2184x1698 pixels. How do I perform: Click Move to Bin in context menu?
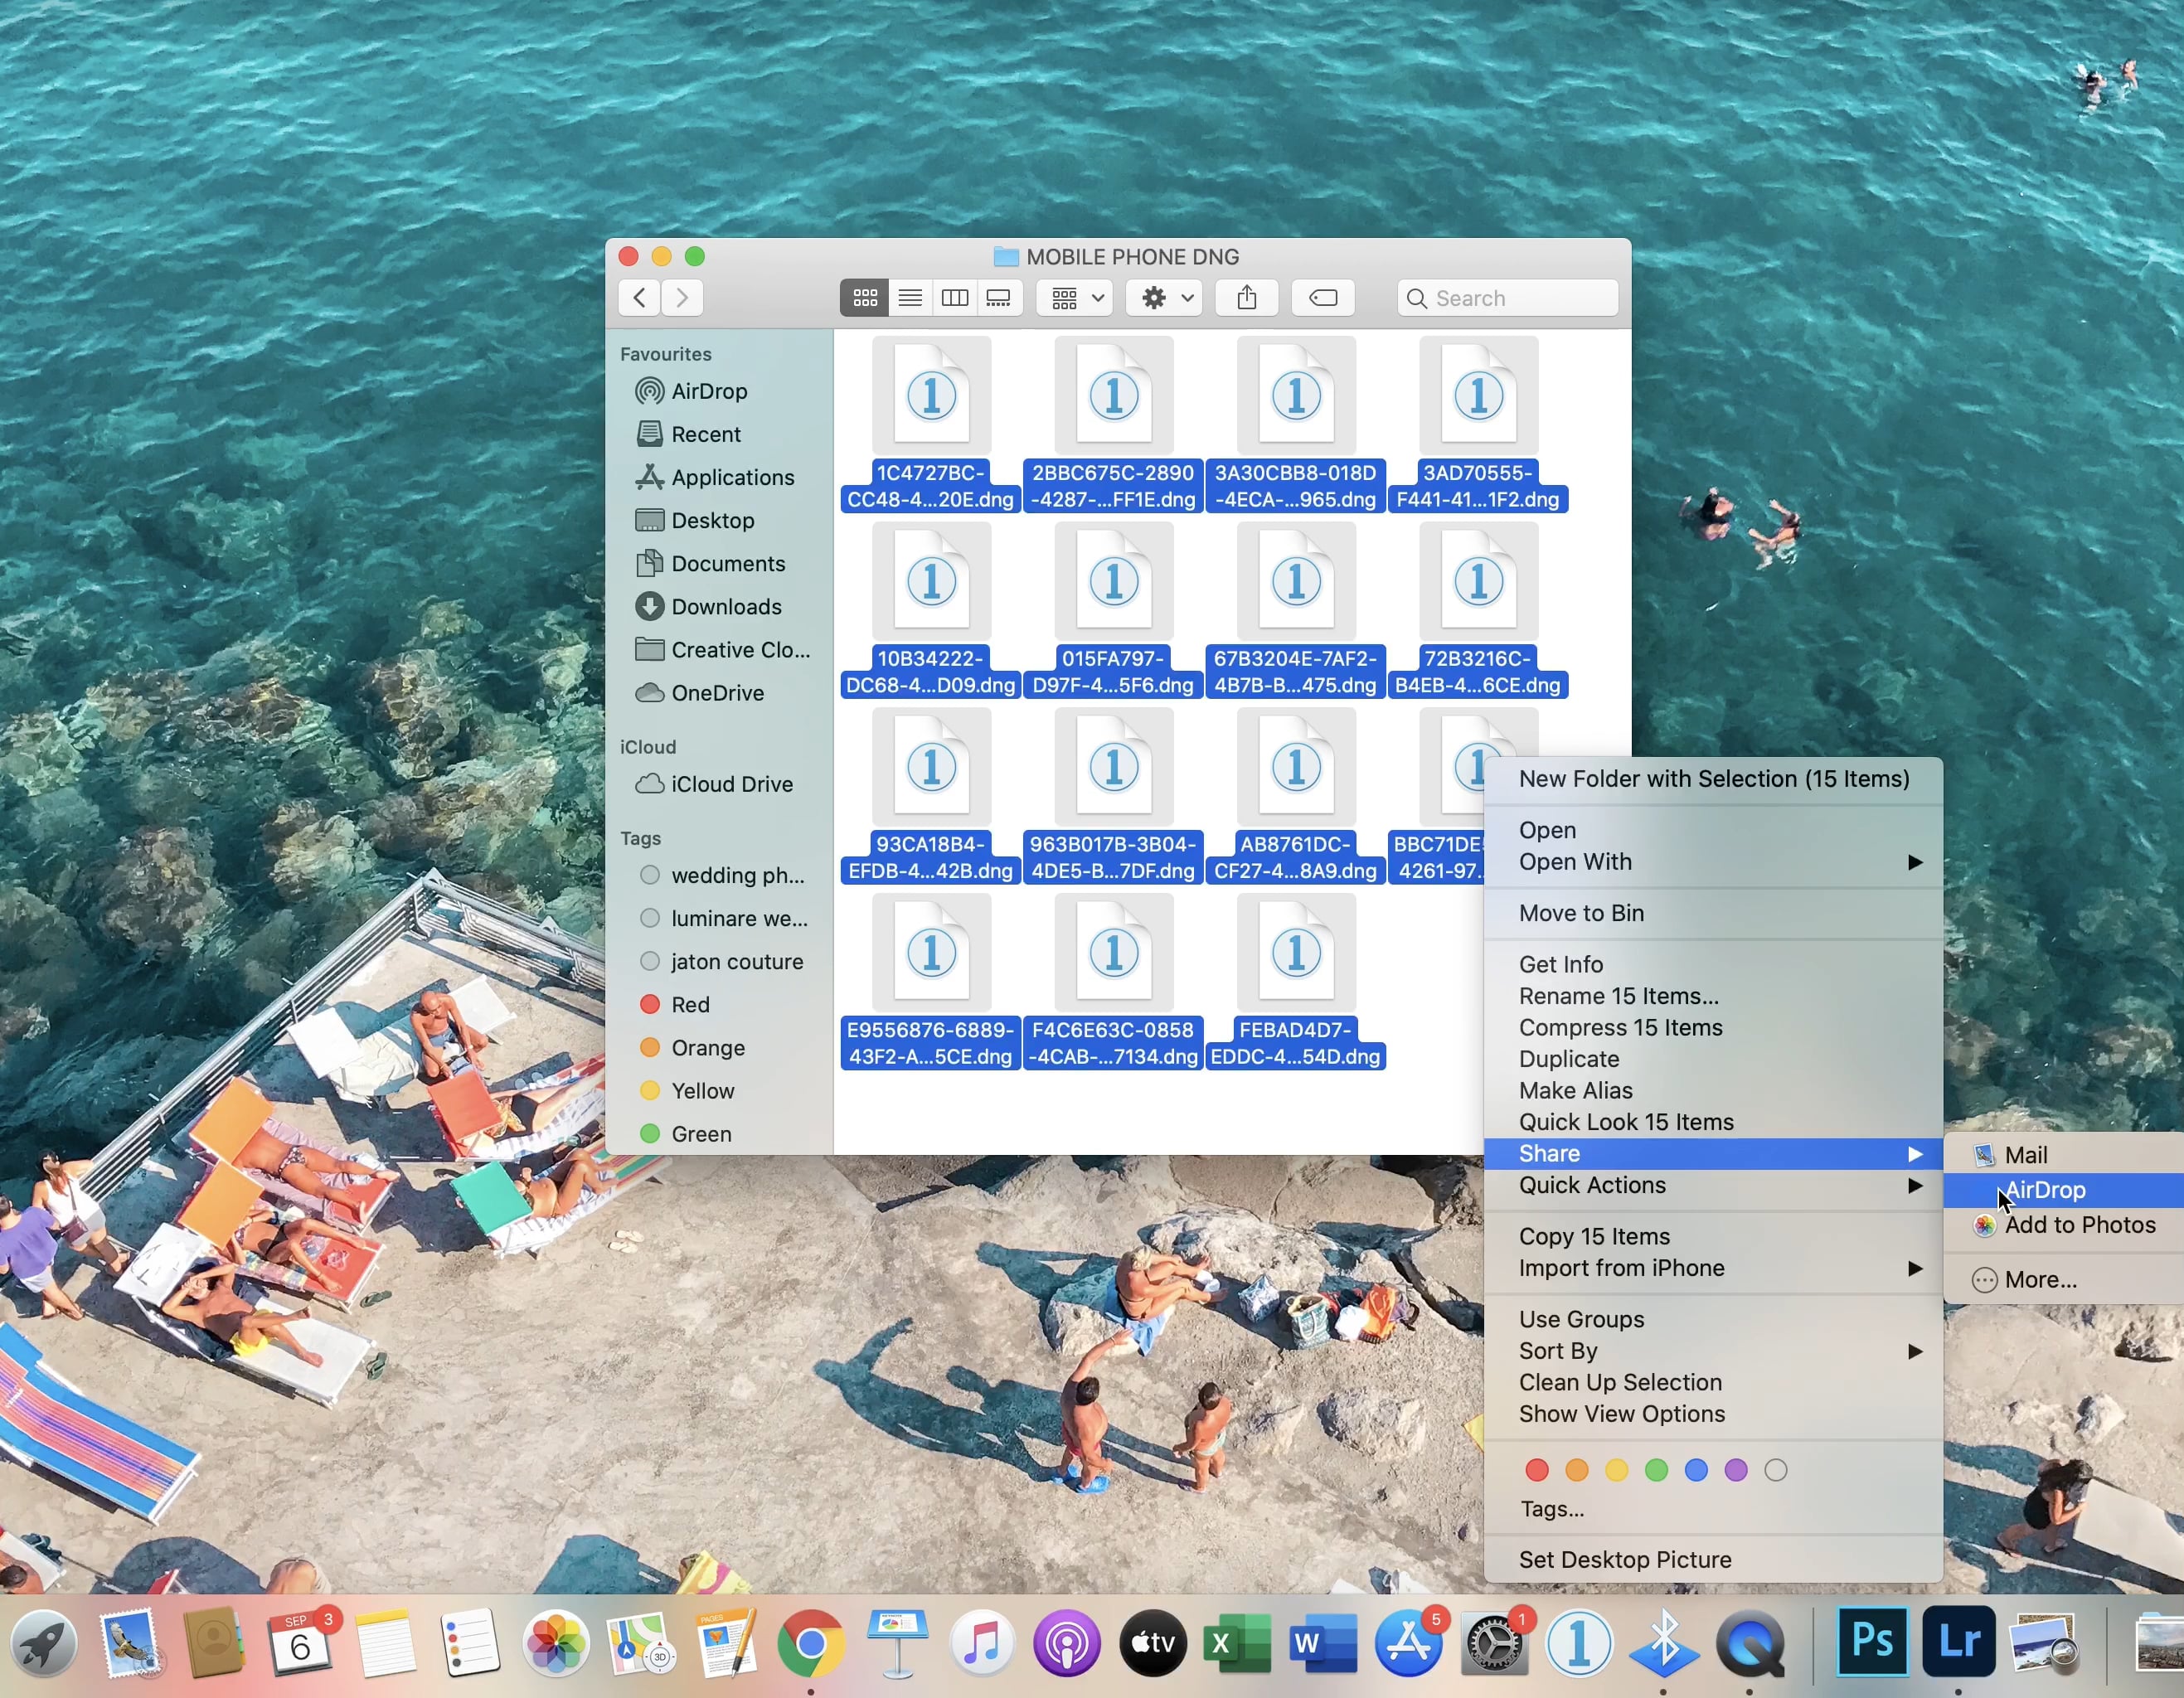click(x=1581, y=913)
